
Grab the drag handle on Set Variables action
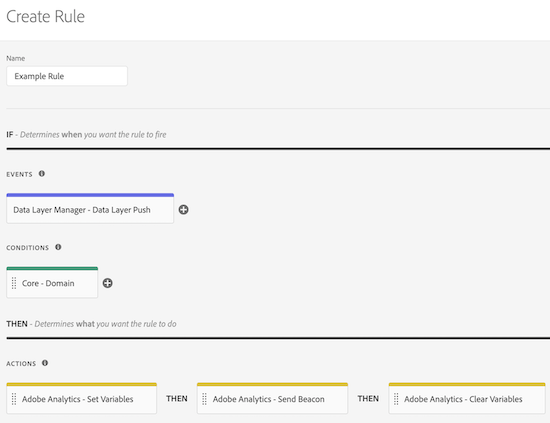click(x=14, y=399)
